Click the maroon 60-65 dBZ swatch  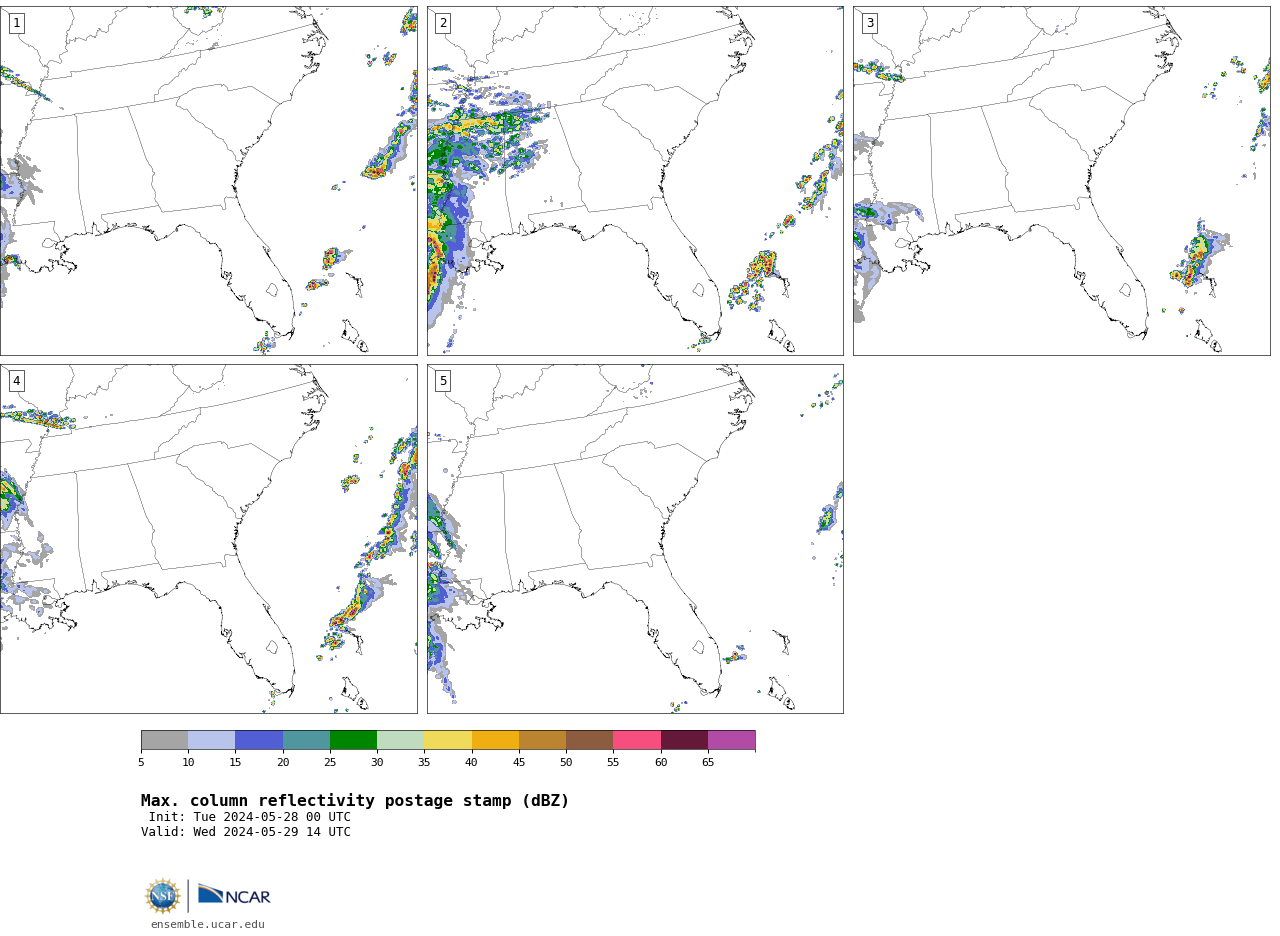(684, 740)
